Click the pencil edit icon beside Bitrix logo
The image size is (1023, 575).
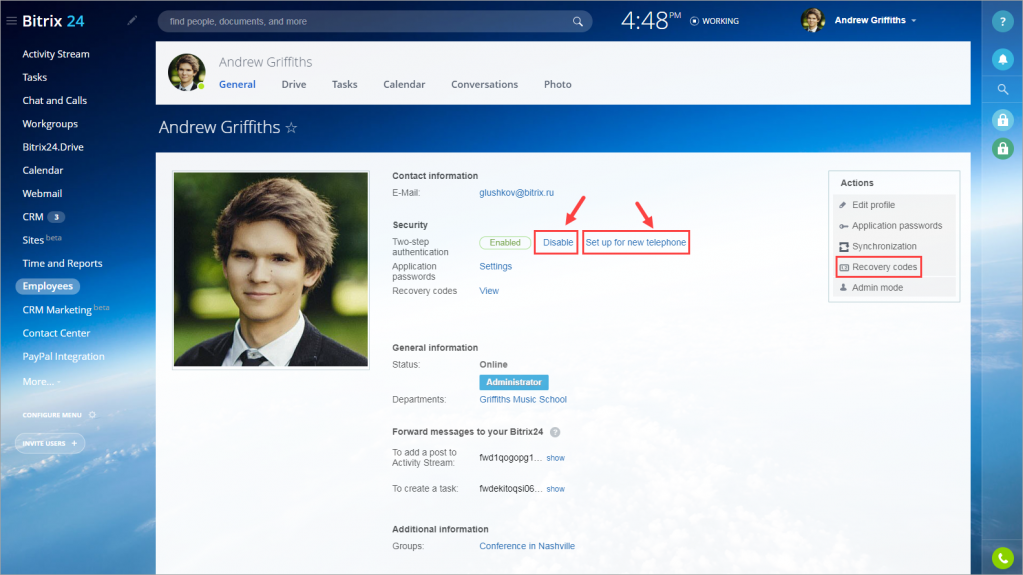pyautogui.click(x=132, y=21)
